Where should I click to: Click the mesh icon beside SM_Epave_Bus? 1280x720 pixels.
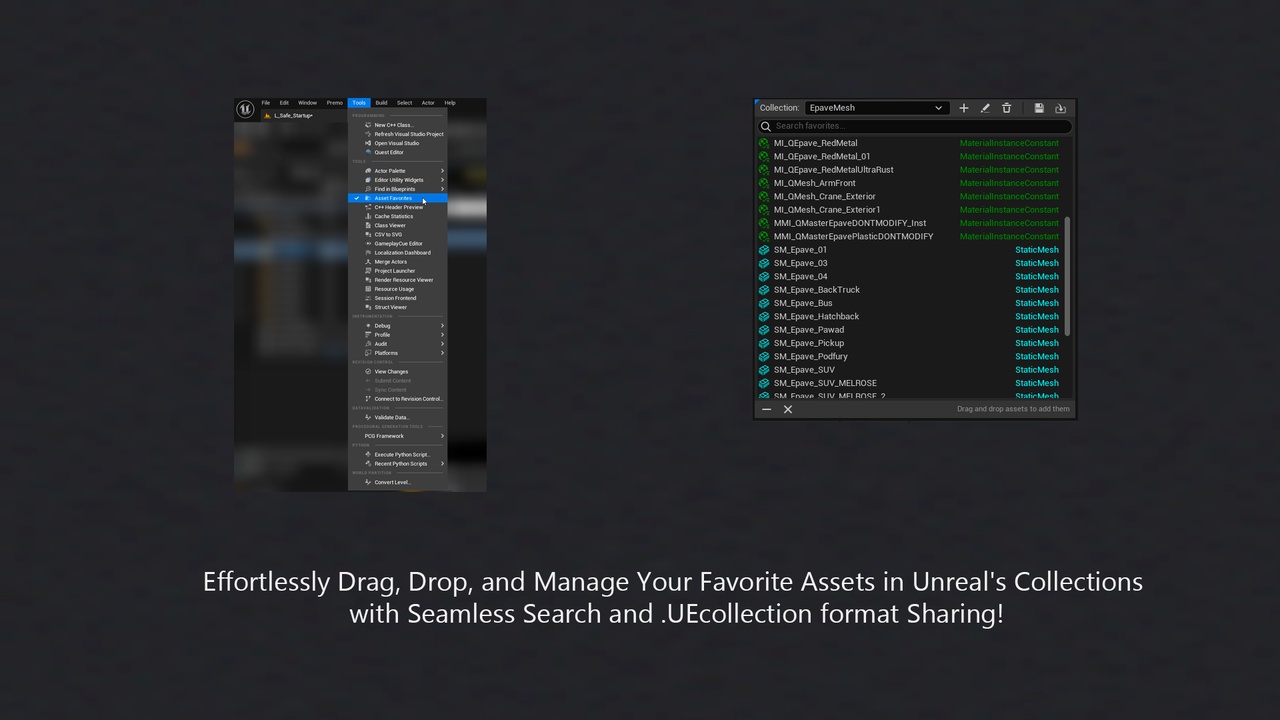coord(764,303)
